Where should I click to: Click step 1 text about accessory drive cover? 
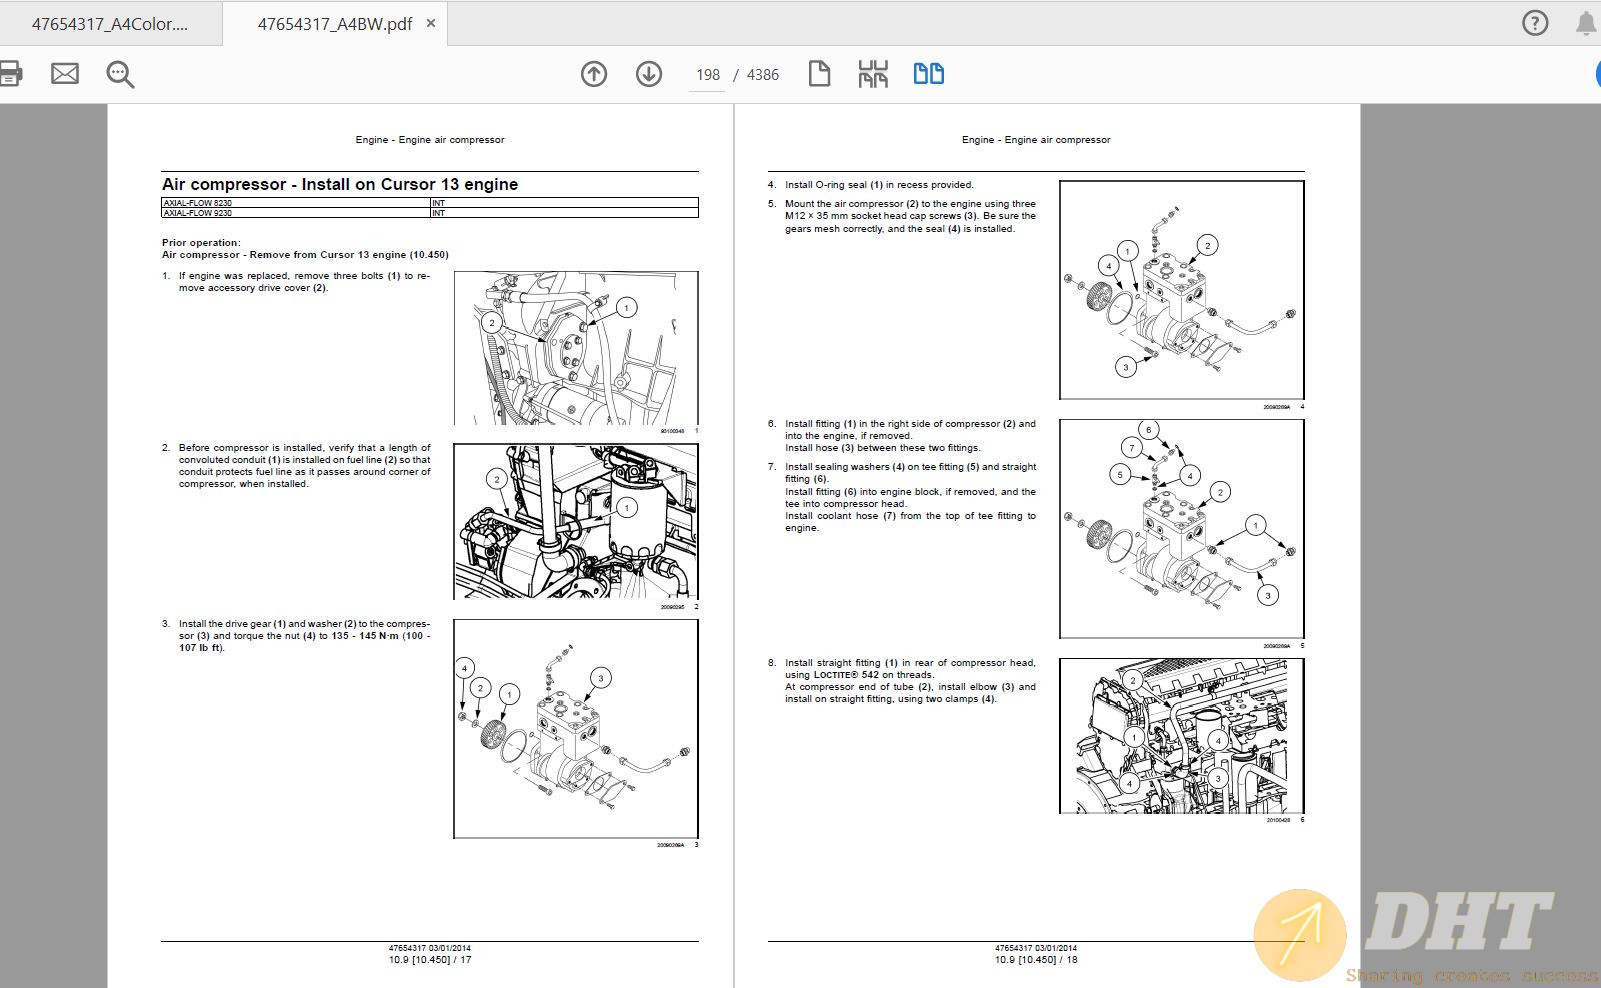[x=304, y=282]
